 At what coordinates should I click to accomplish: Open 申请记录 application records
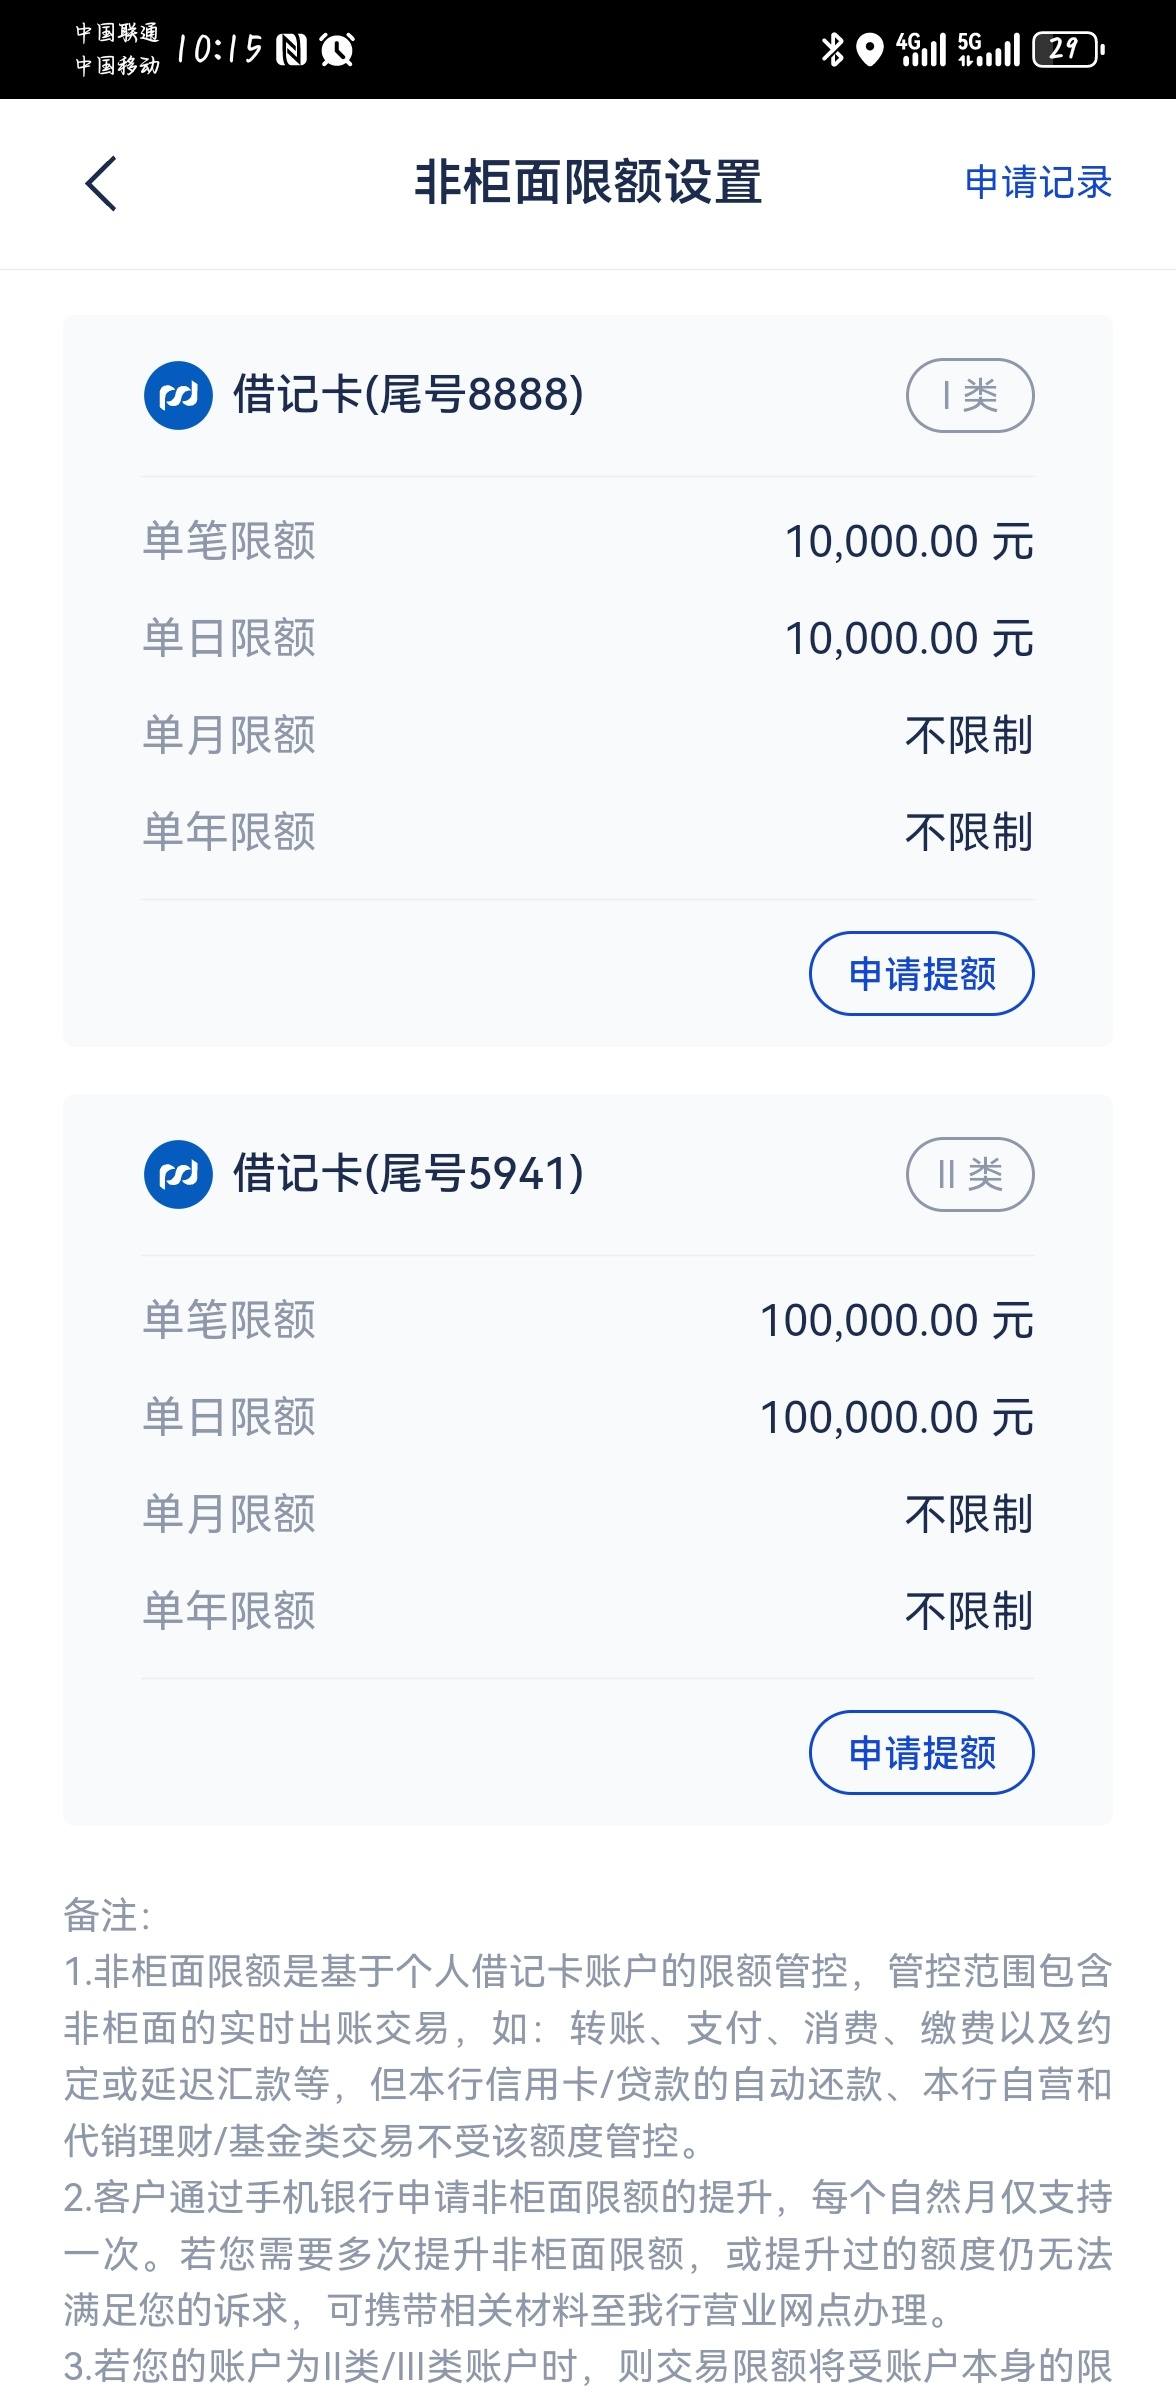click(1038, 183)
